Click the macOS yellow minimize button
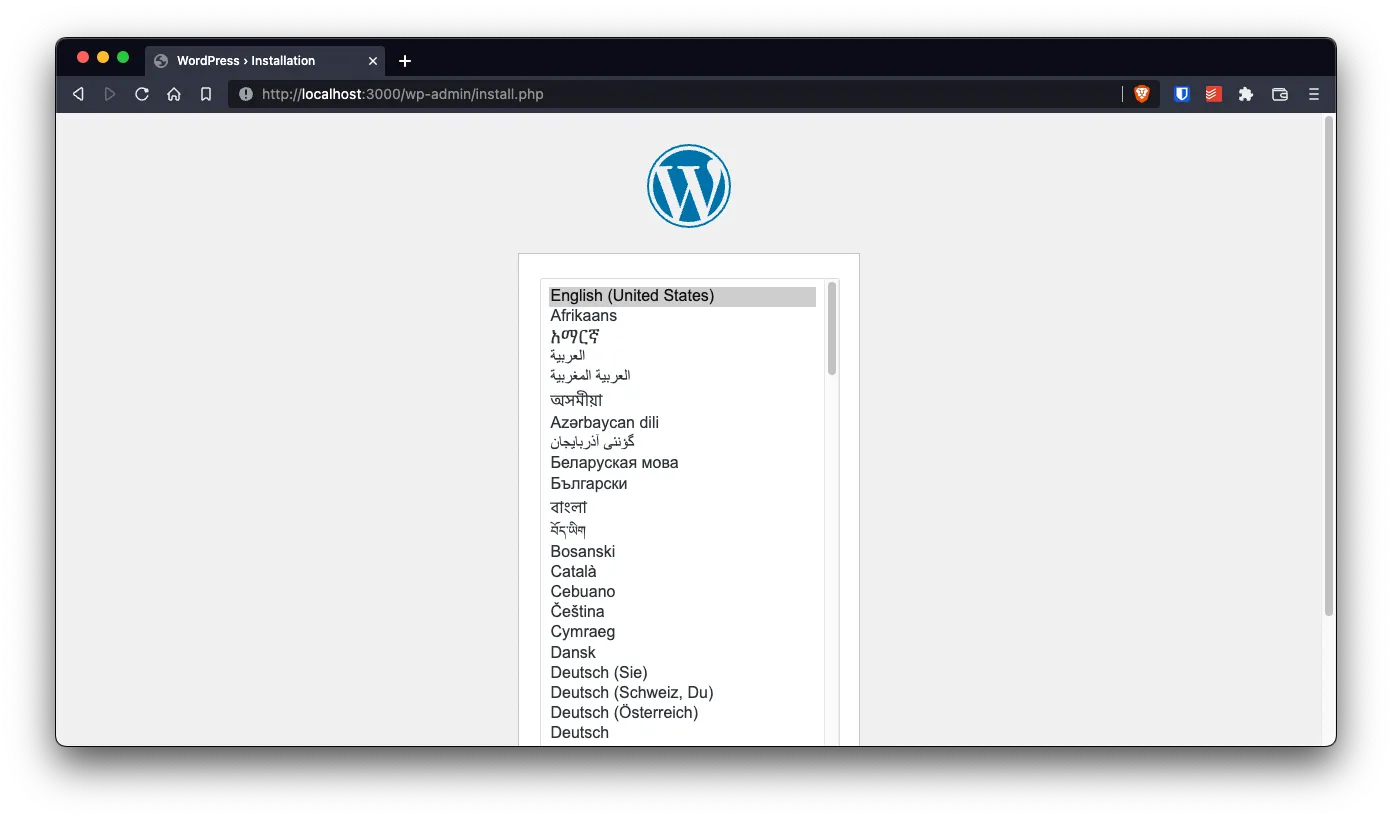The image size is (1392, 820). point(103,57)
